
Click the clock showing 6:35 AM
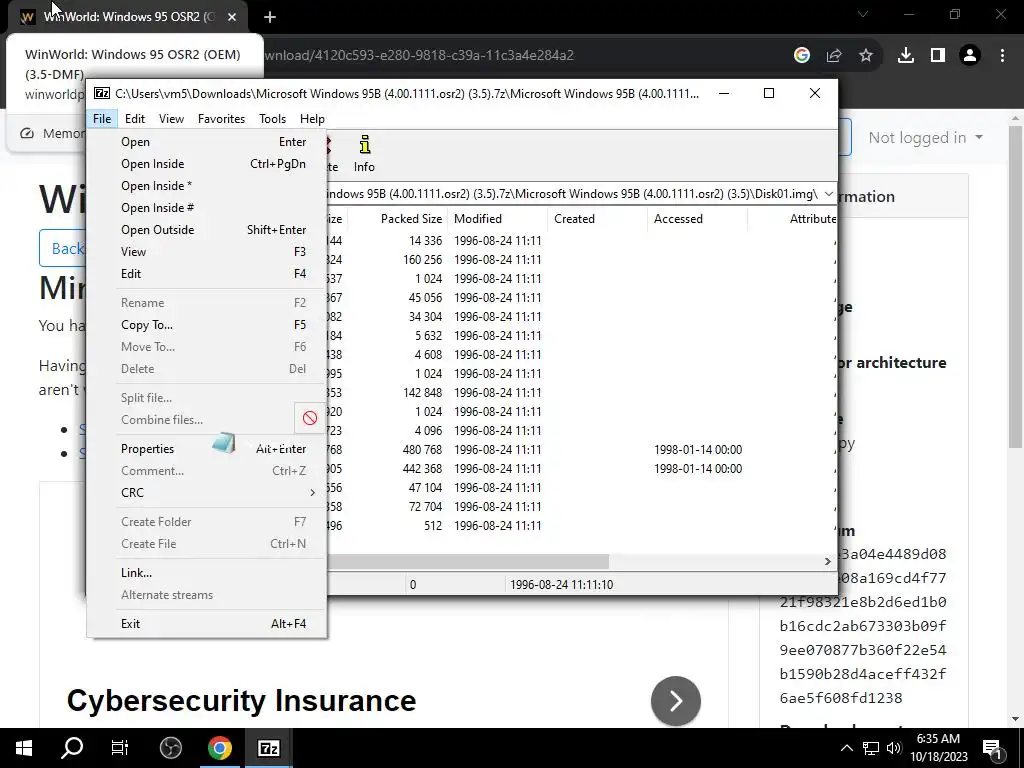[938, 748]
